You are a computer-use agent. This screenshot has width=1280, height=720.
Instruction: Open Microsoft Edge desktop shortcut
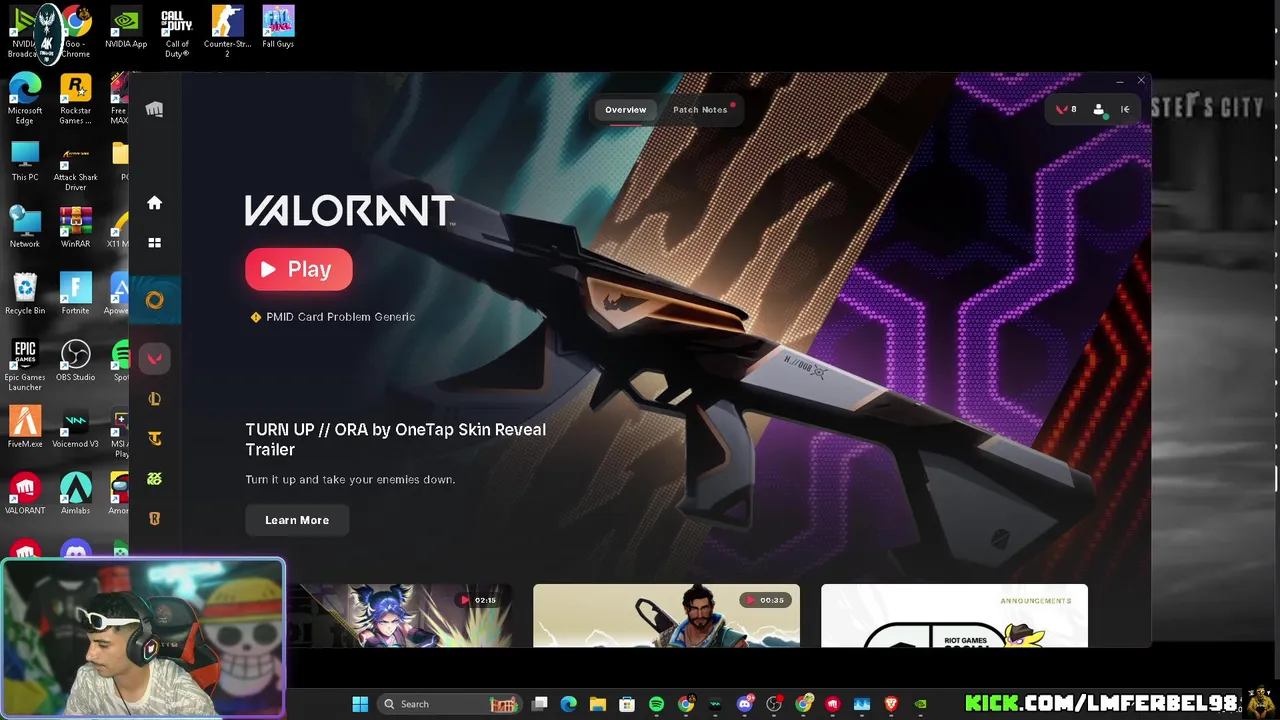(25, 100)
